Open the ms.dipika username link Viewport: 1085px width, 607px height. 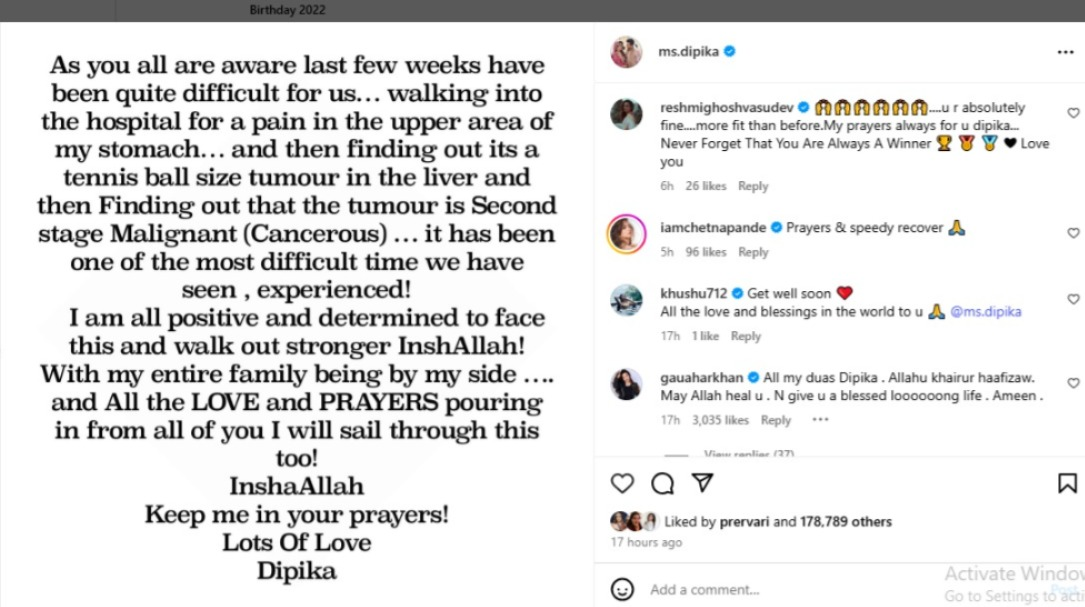click(689, 51)
